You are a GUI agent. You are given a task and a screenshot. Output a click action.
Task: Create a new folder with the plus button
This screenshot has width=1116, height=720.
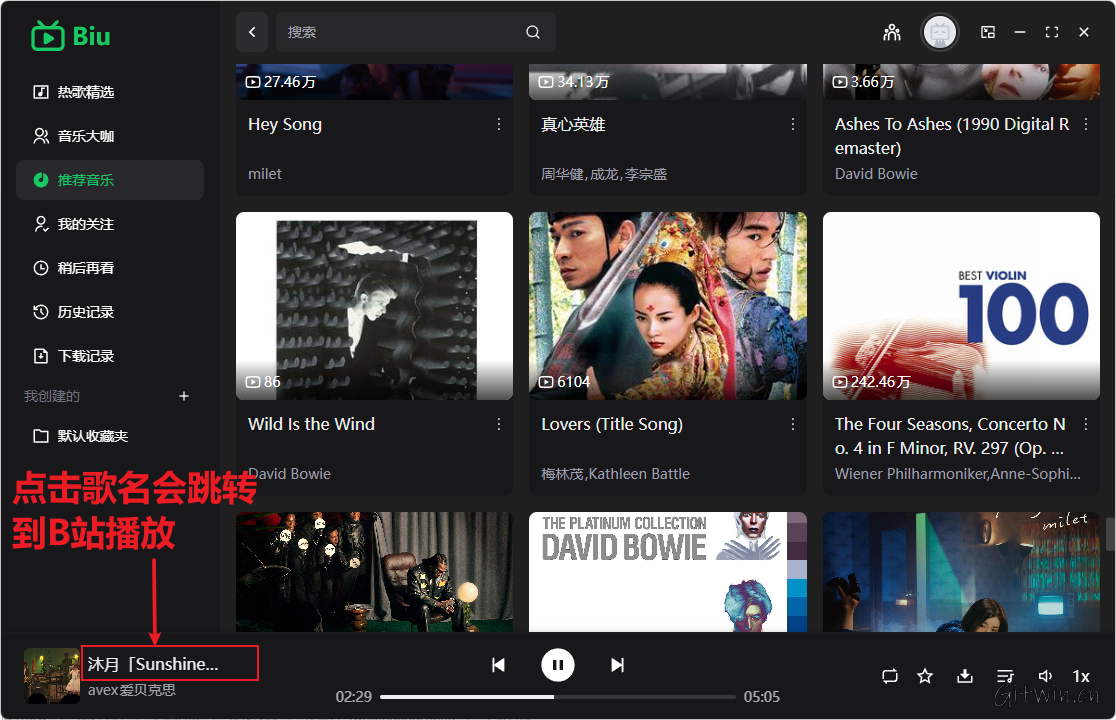click(x=184, y=396)
